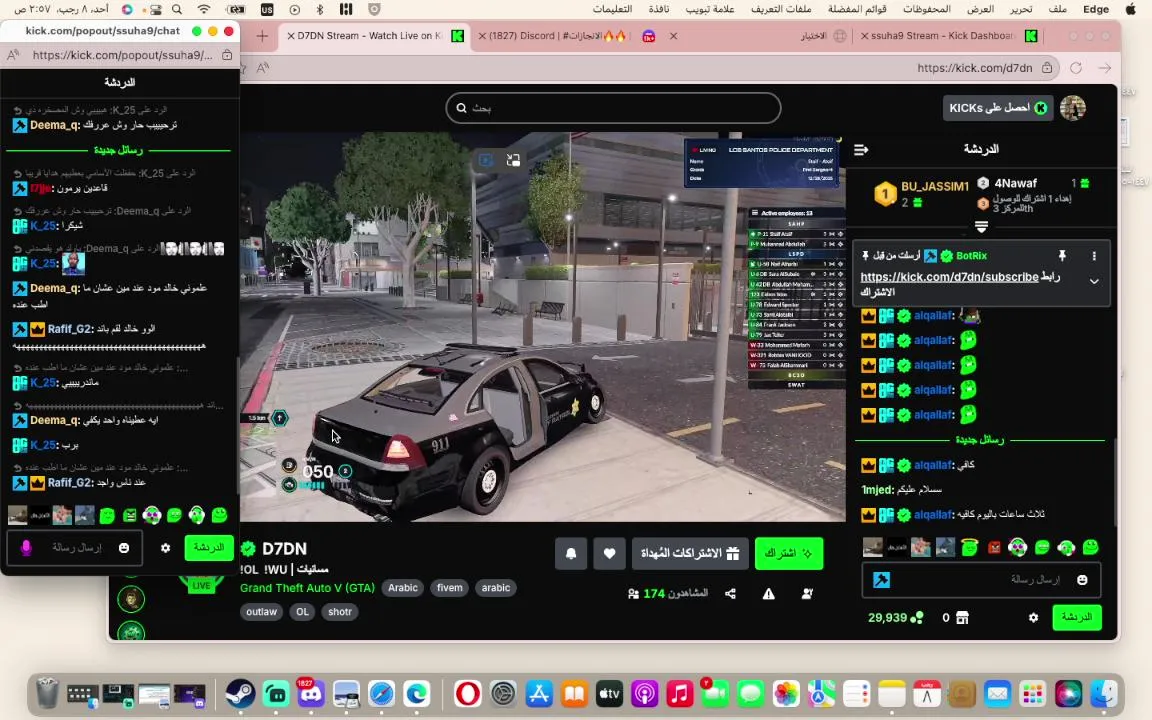Click the report warning triangle icon

click(x=768, y=594)
